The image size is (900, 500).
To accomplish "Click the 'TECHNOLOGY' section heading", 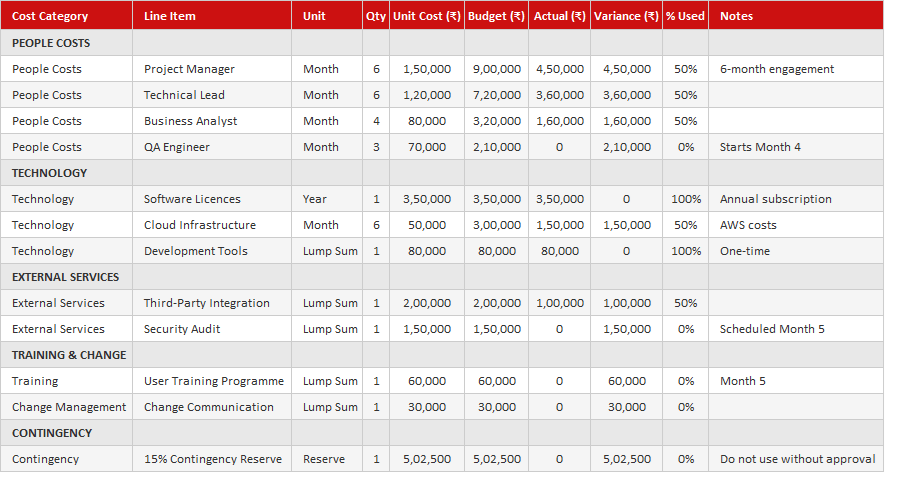I will pyautogui.click(x=49, y=173).
